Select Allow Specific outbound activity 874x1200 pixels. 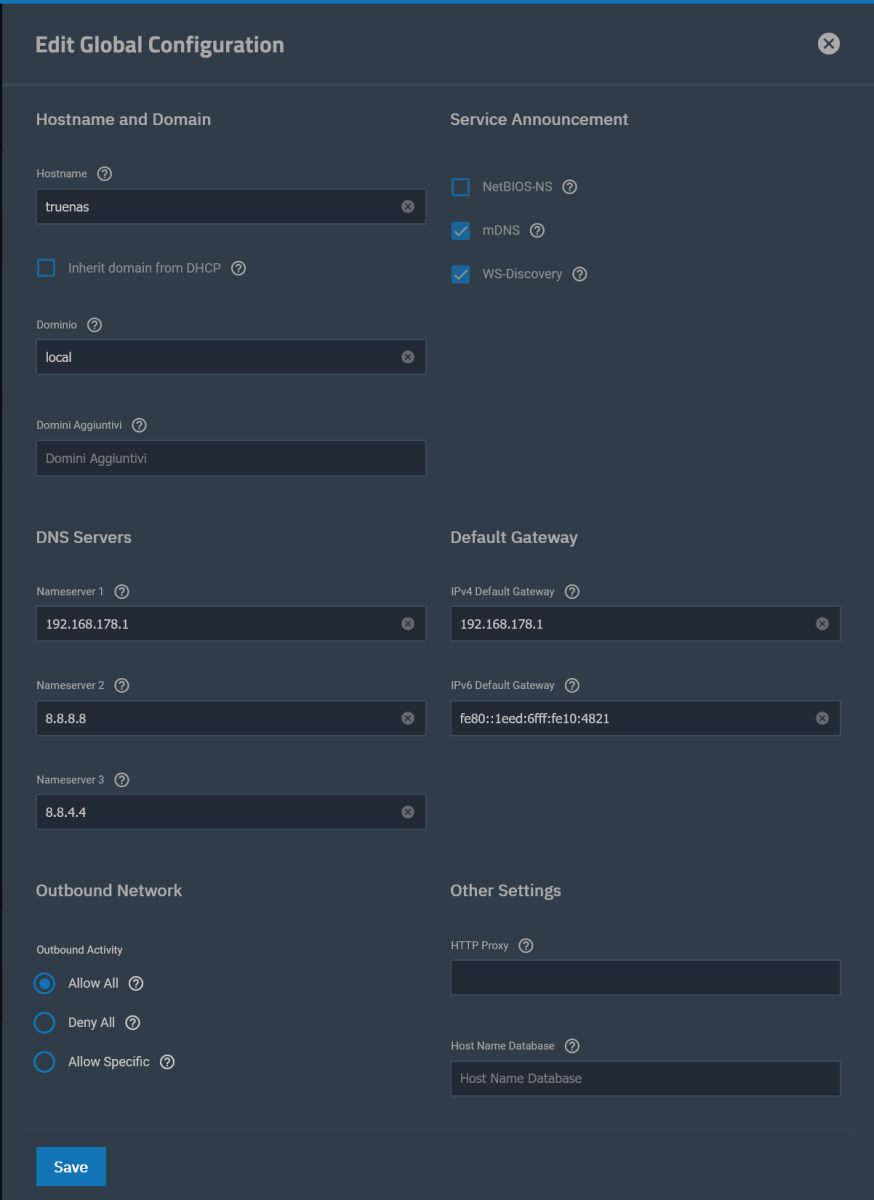click(44, 1061)
